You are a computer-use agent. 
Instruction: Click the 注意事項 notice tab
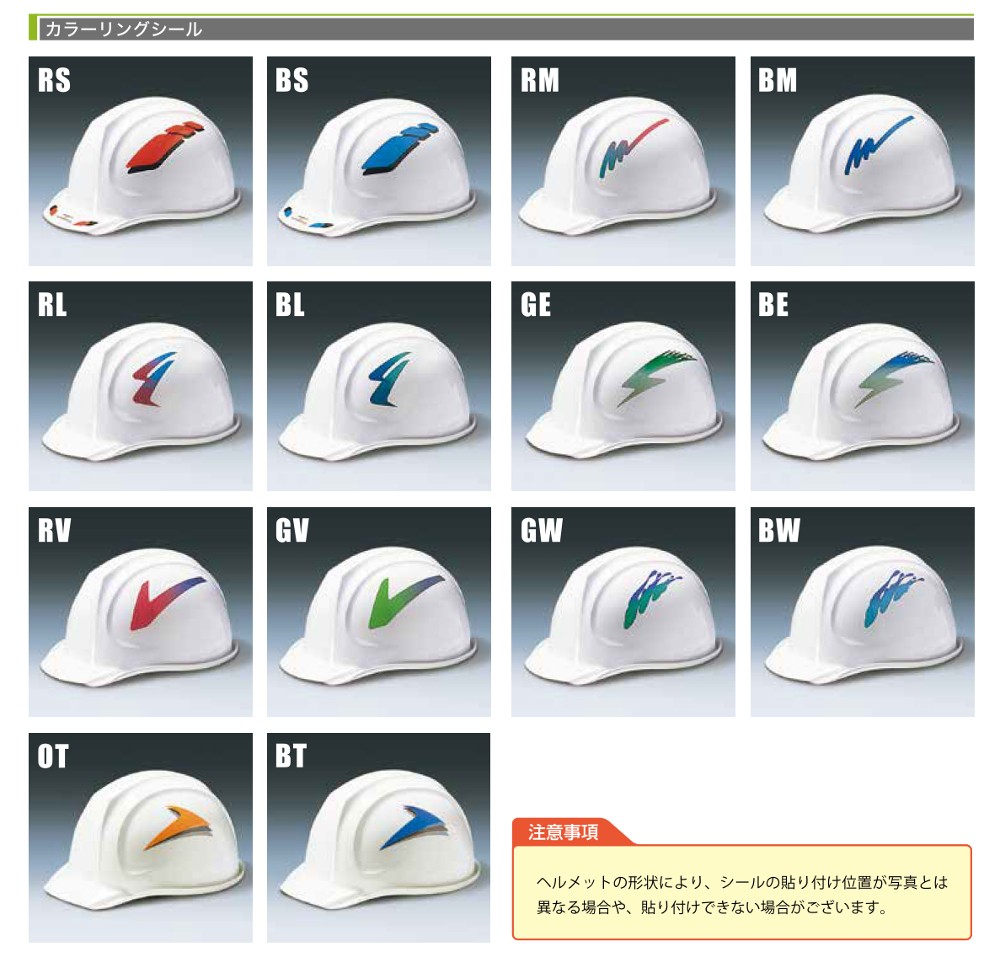point(563,831)
